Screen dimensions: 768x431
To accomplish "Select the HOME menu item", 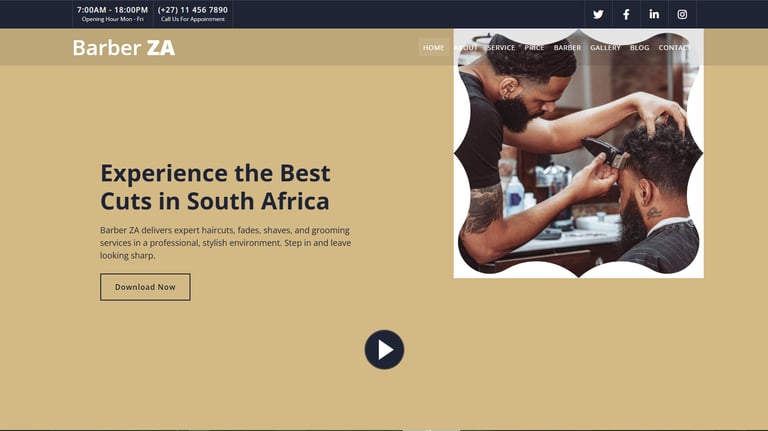I will (433, 48).
